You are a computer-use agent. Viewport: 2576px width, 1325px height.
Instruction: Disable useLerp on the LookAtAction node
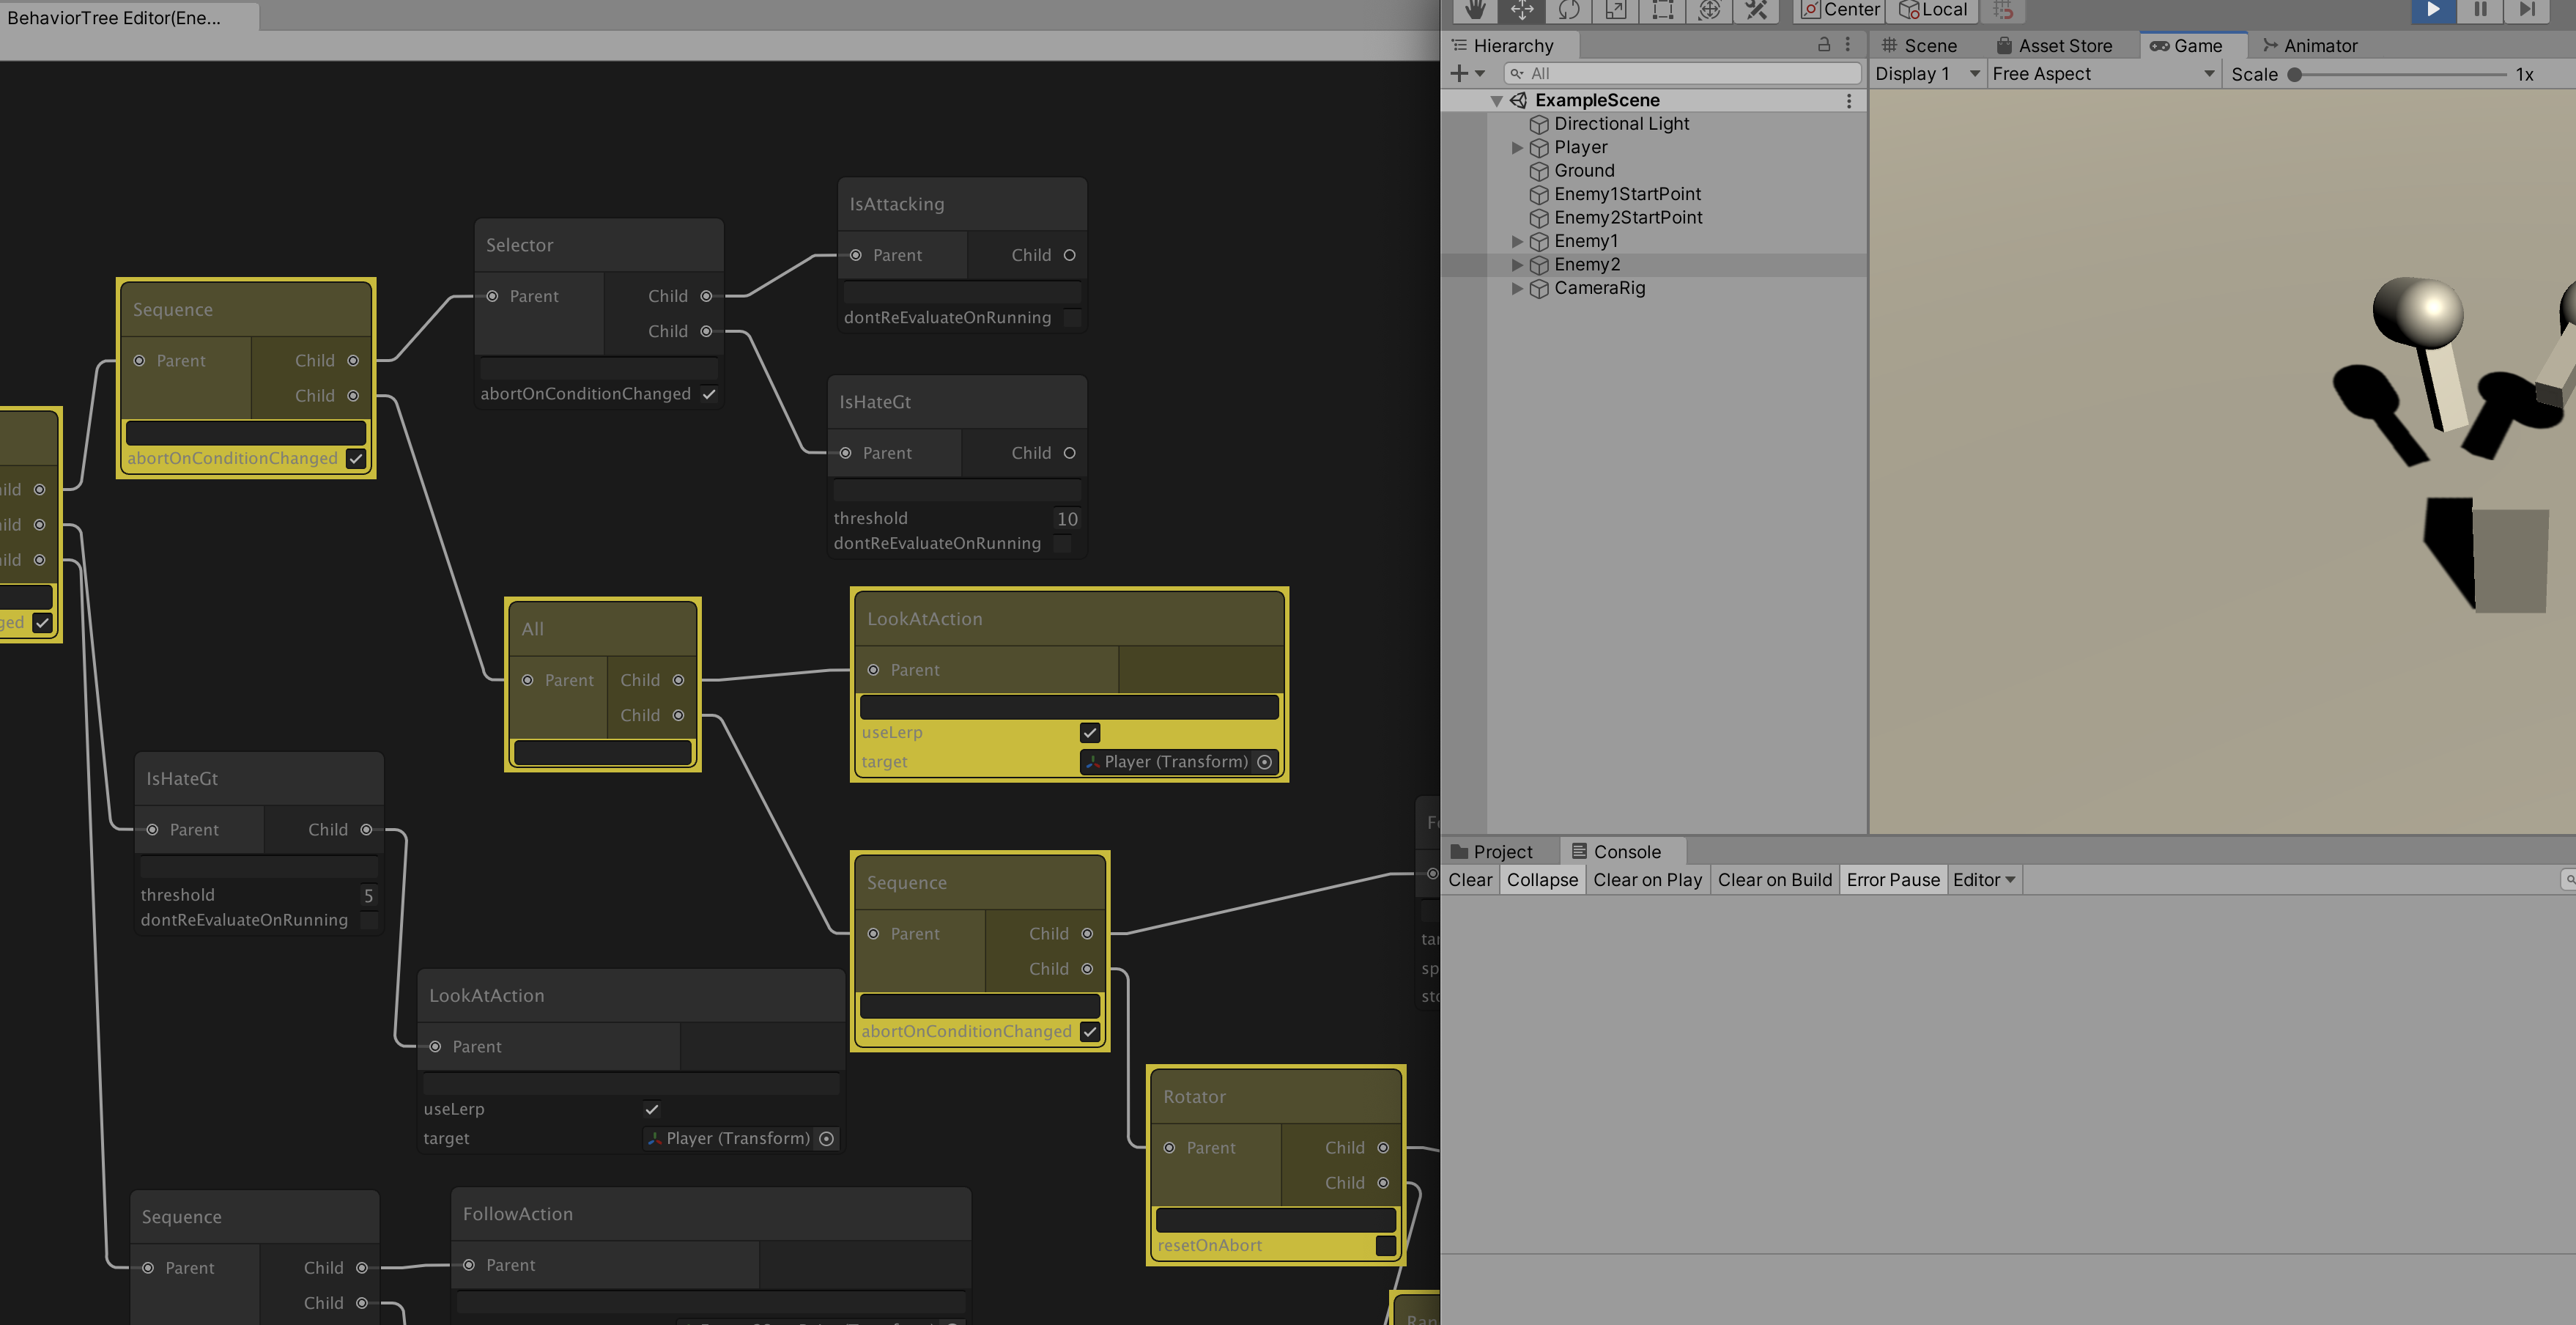click(1089, 732)
